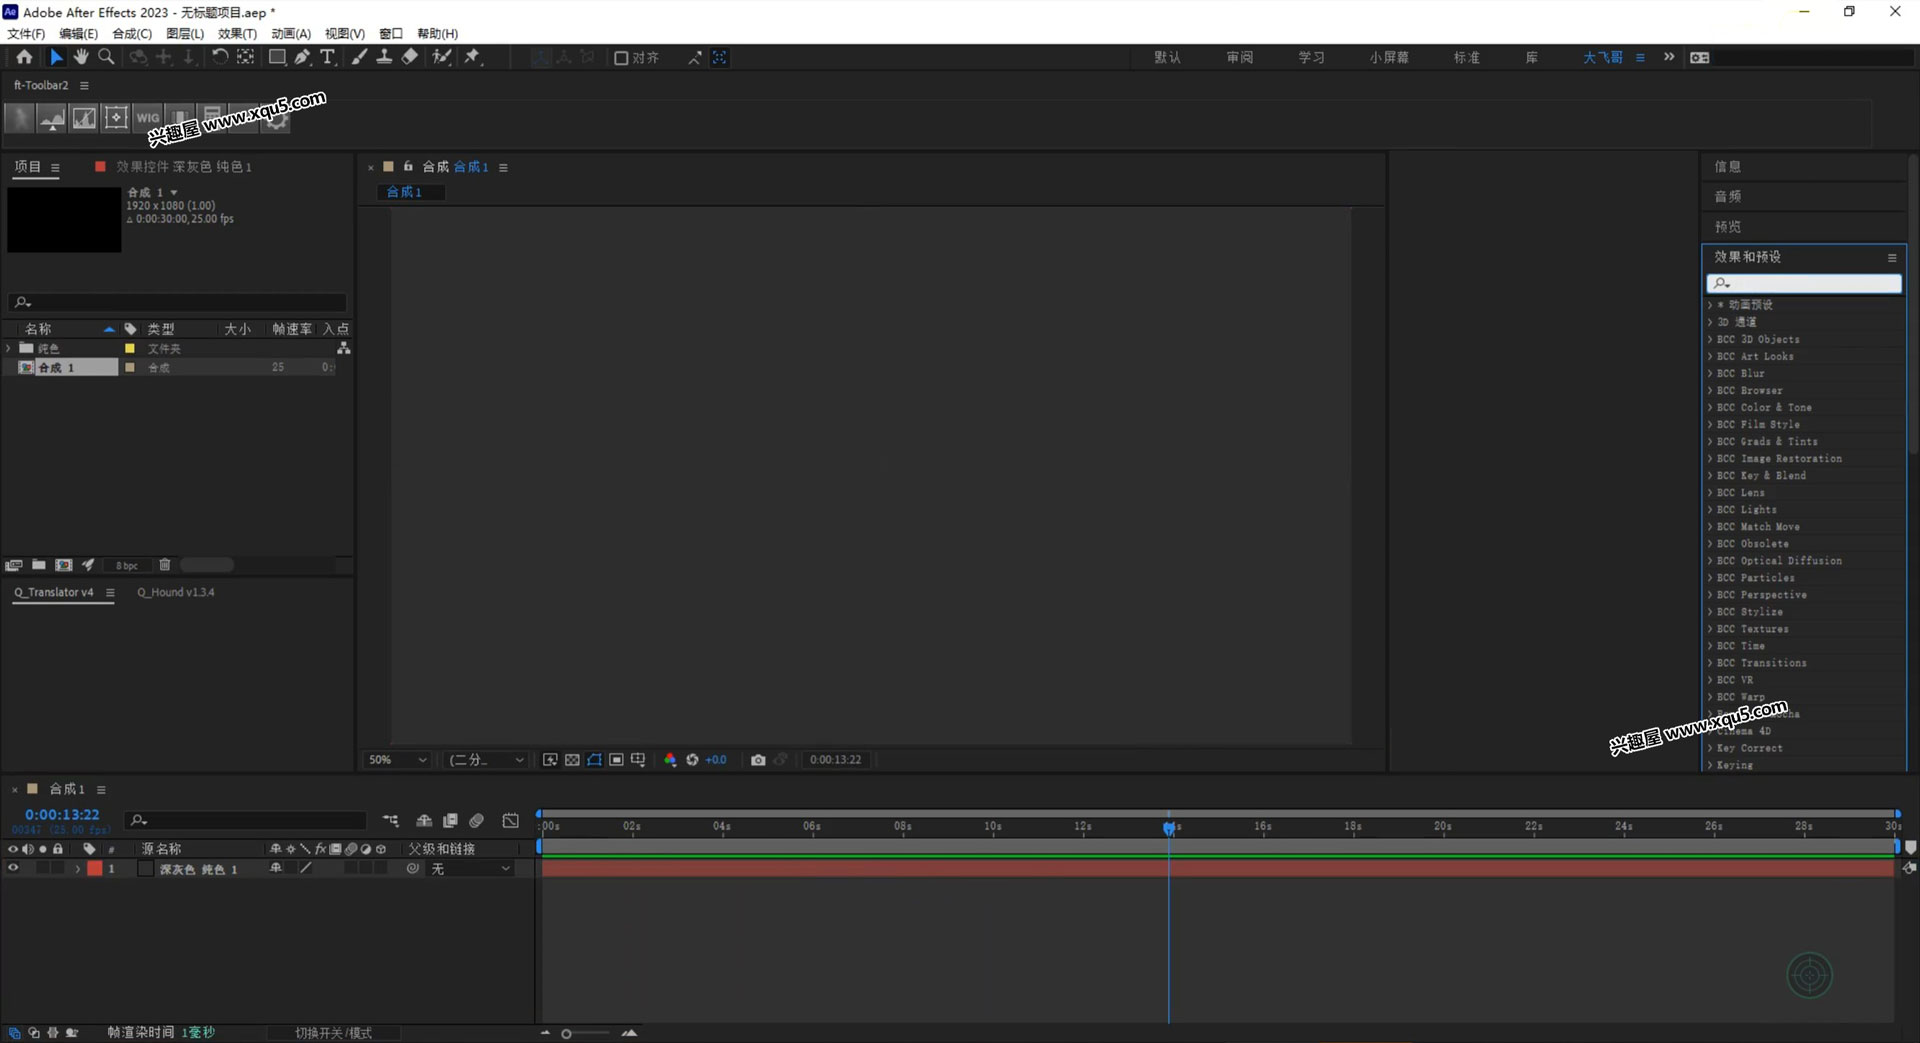Switch to the 标准 workspace

1467,58
